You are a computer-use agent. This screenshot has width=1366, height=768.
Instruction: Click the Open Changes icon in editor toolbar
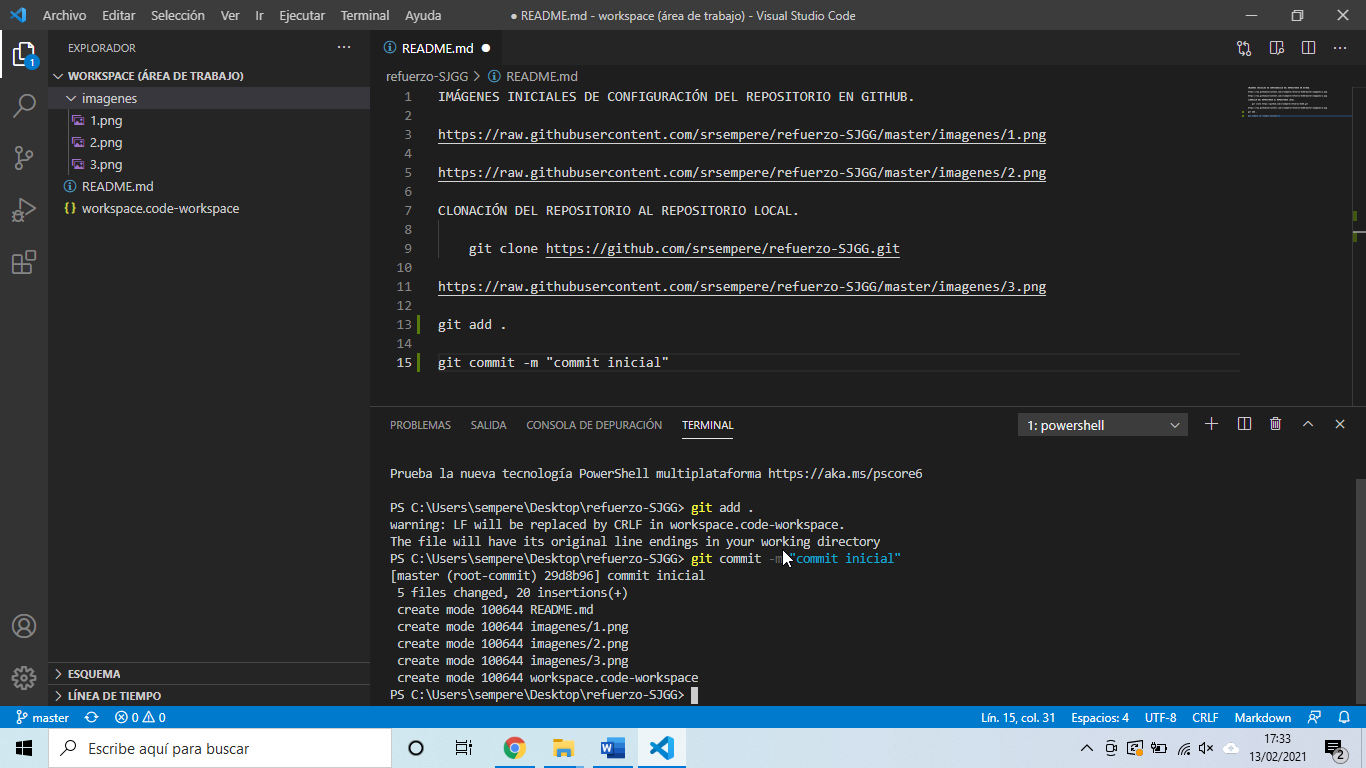tap(1244, 48)
